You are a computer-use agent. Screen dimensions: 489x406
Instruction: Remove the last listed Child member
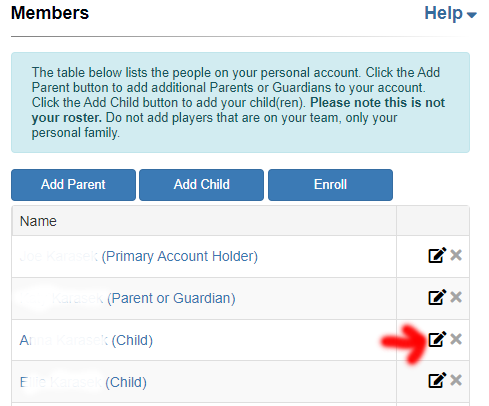click(456, 380)
